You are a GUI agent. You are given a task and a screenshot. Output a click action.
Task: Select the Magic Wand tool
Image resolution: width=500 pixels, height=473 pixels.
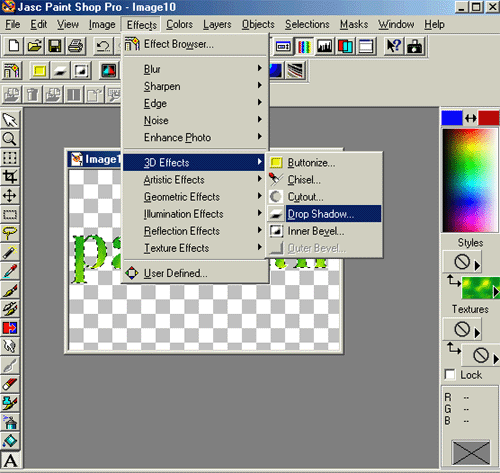tap(10, 252)
